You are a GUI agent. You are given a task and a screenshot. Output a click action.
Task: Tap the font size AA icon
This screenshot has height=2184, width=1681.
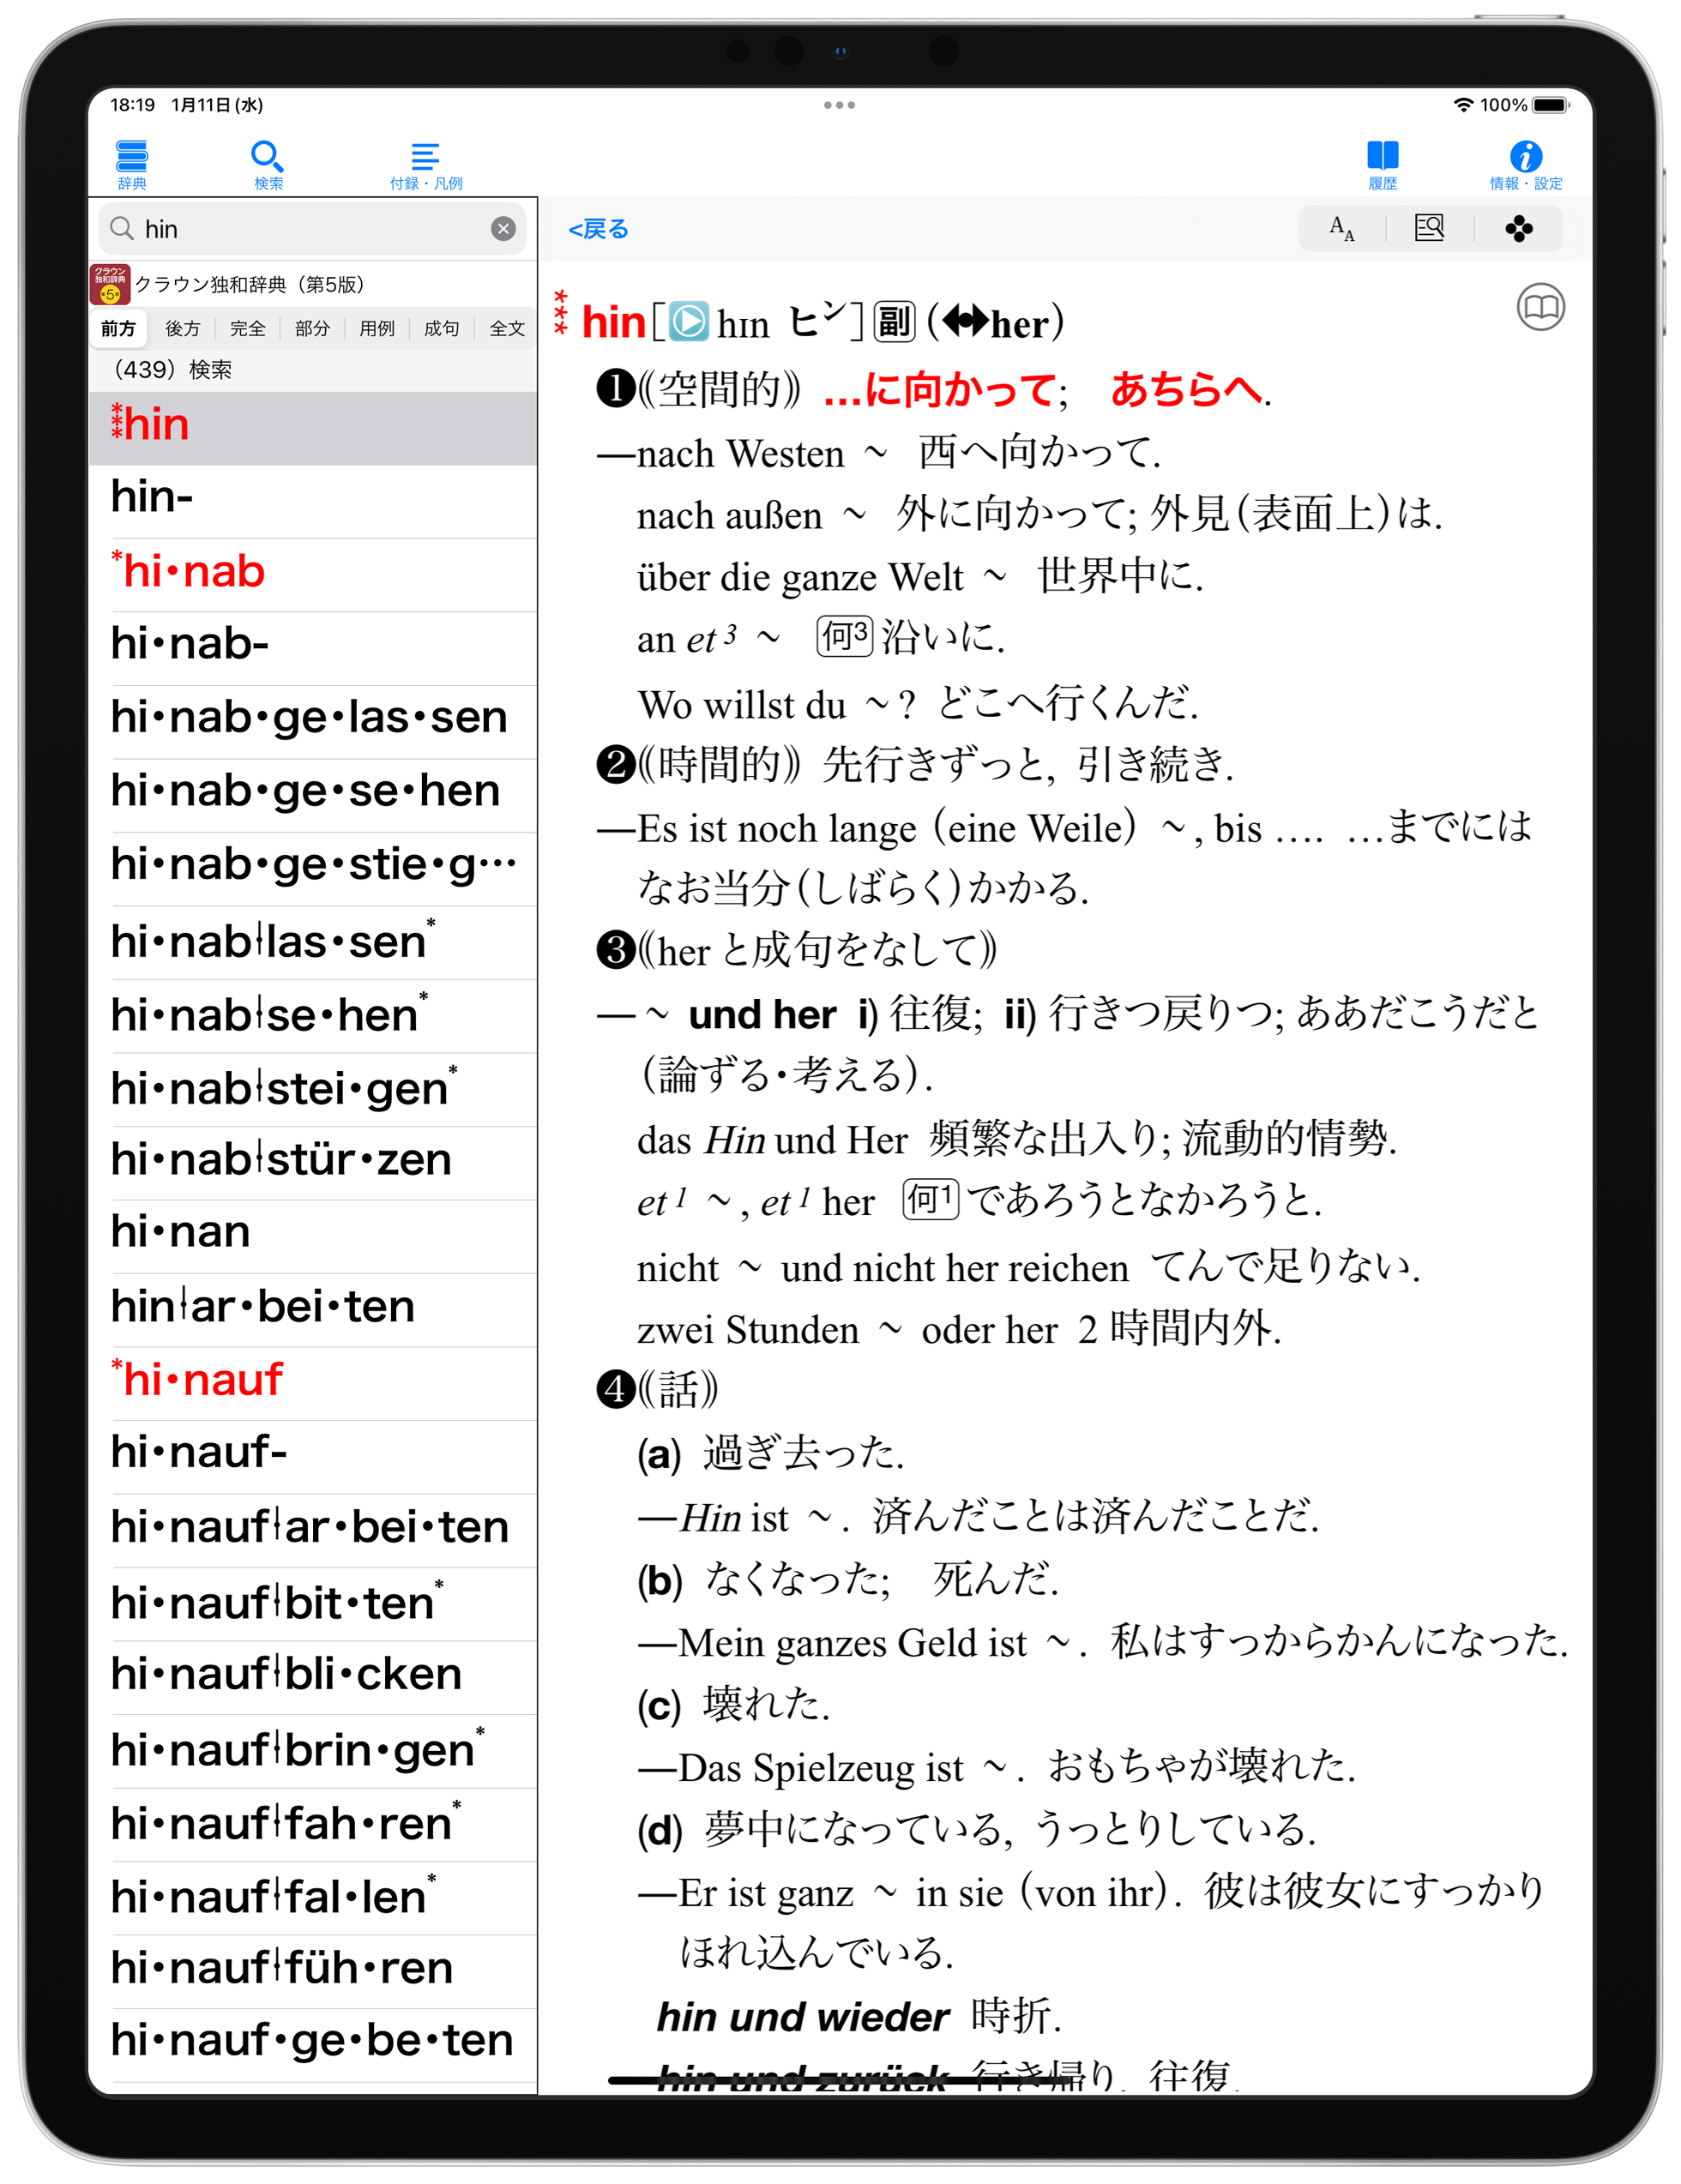tap(1341, 229)
